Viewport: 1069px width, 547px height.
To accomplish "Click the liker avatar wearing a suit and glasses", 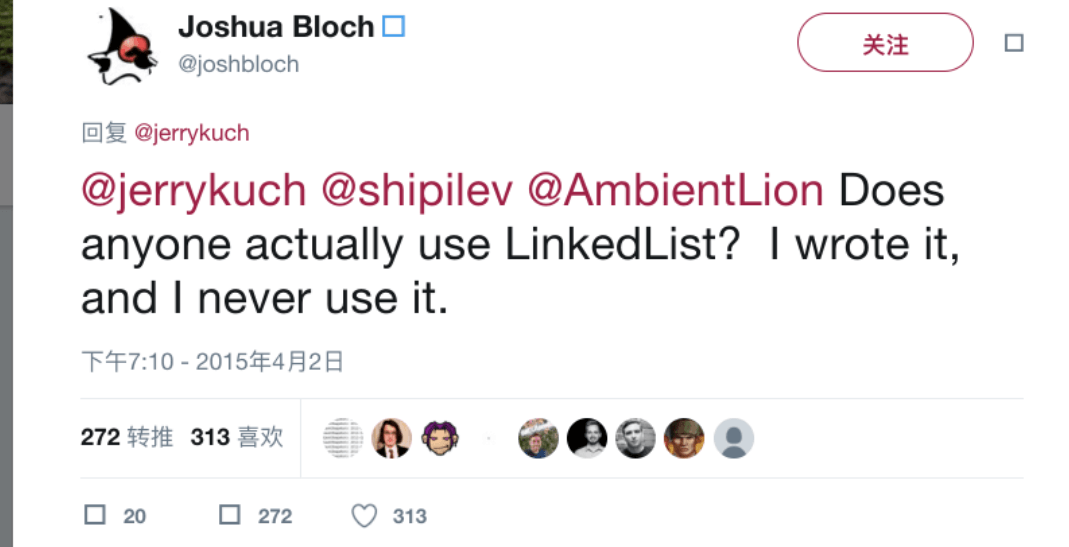I will 391,438.
